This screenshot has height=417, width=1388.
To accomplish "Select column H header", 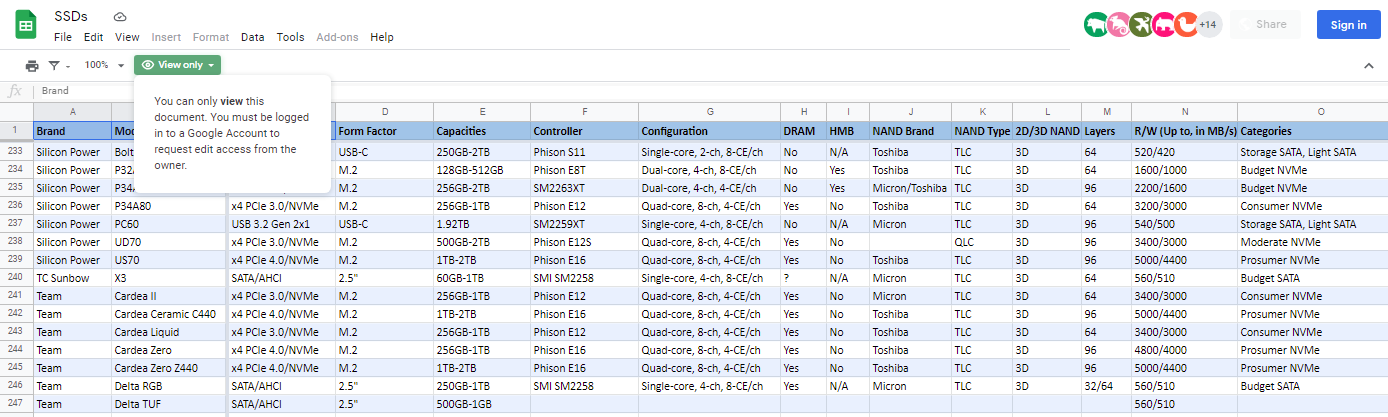I will pos(803,111).
